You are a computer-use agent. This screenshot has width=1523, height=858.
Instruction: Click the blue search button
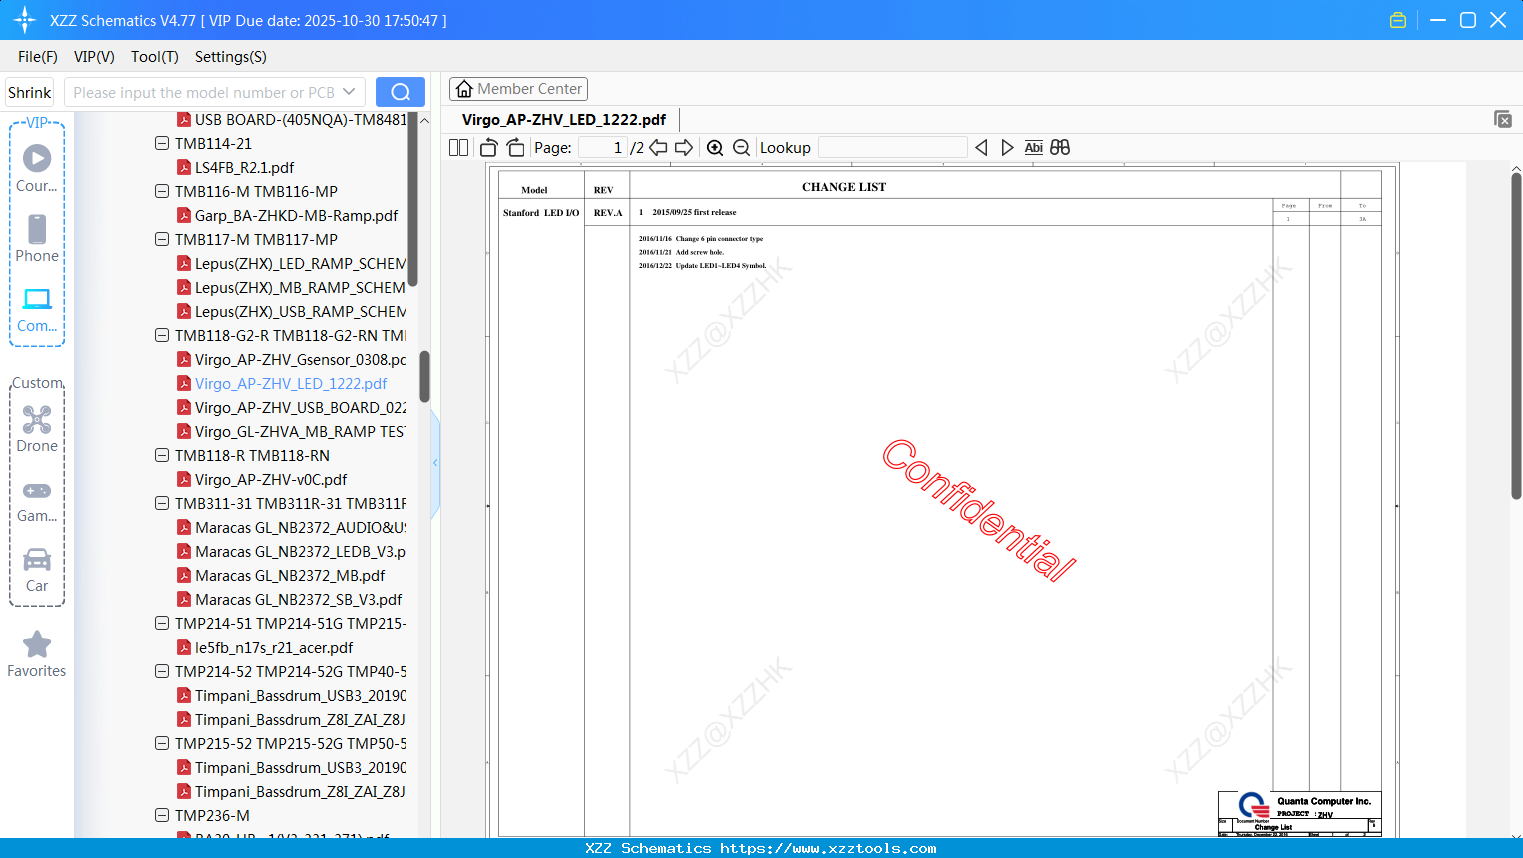point(400,92)
